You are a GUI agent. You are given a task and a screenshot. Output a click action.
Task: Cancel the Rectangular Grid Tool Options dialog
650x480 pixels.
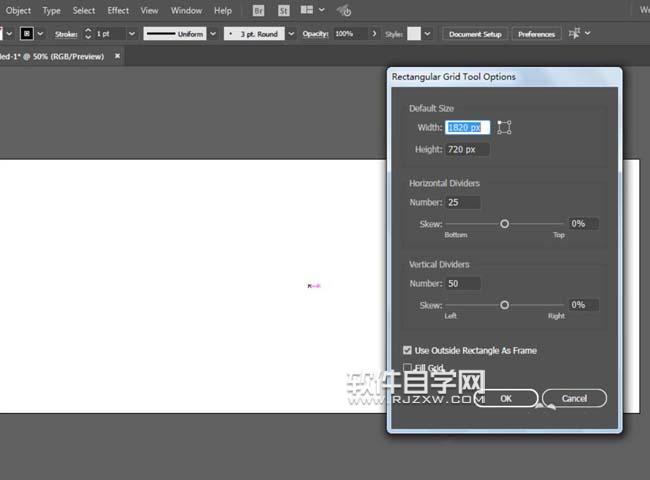pyautogui.click(x=574, y=398)
